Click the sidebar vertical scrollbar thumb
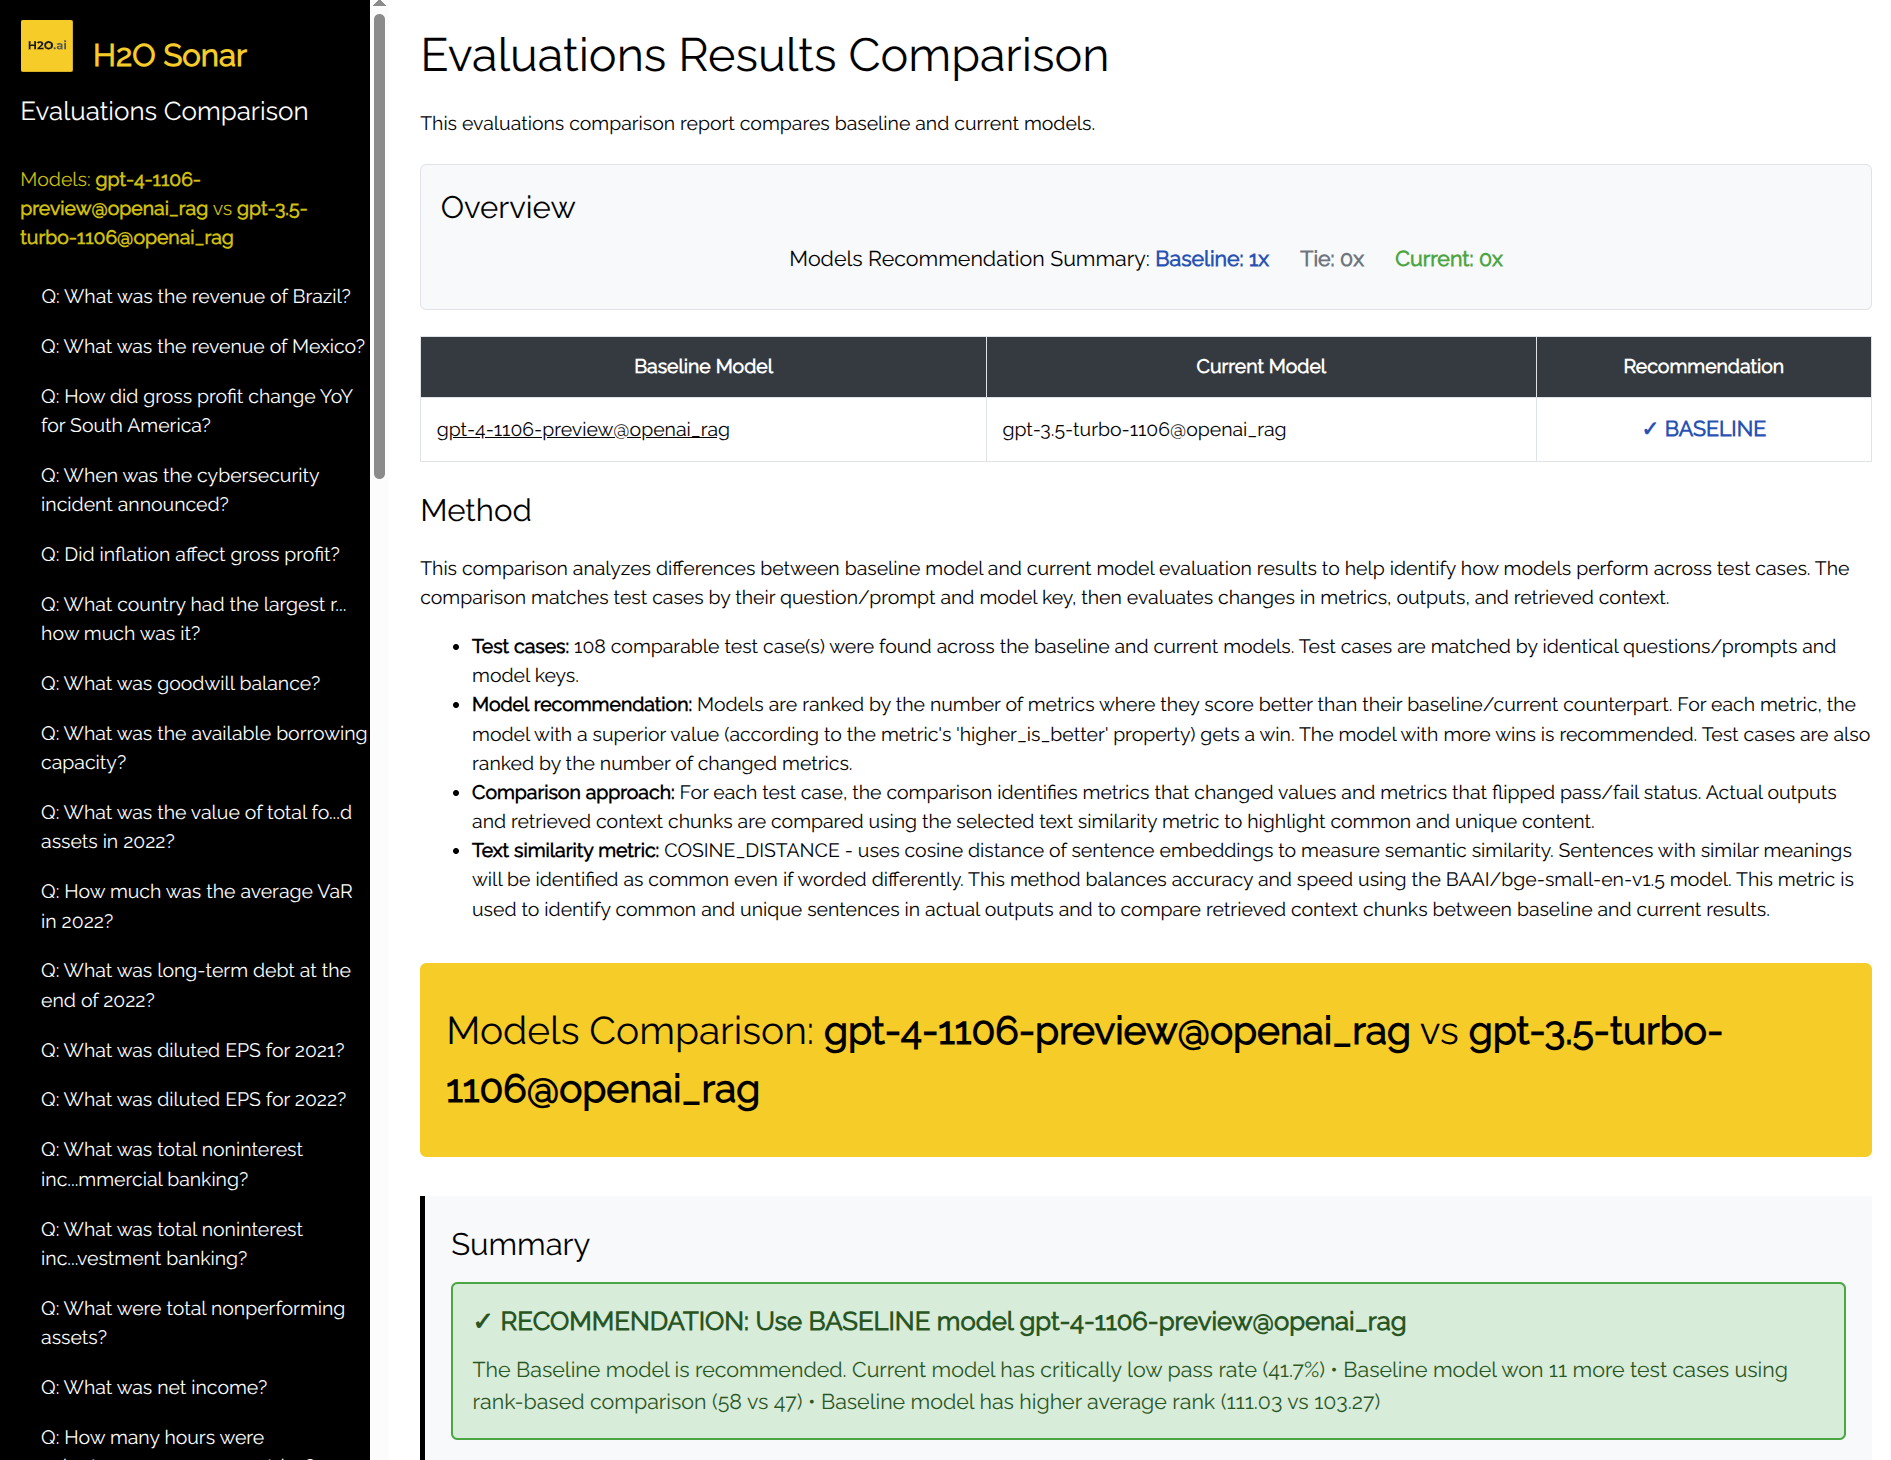This screenshot has width=1891, height=1460. 379,245
